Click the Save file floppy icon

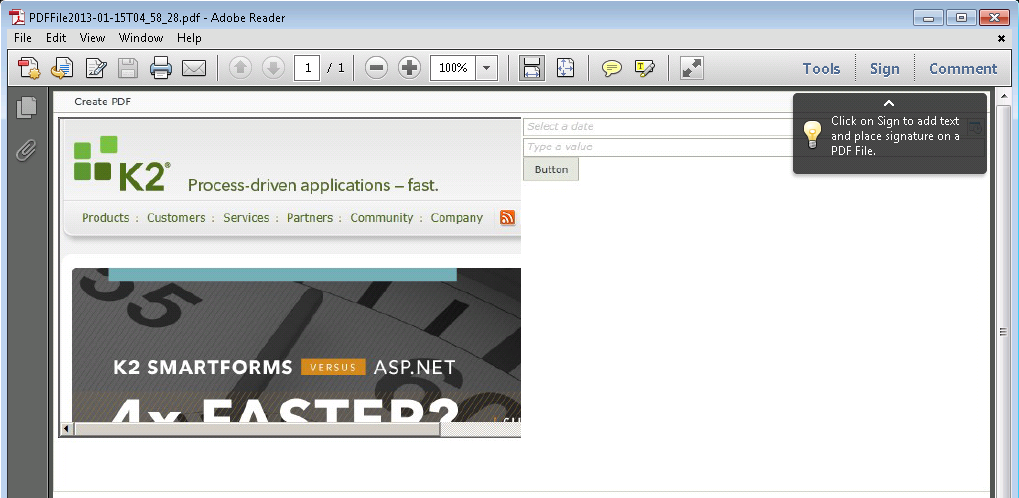(x=128, y=68)
